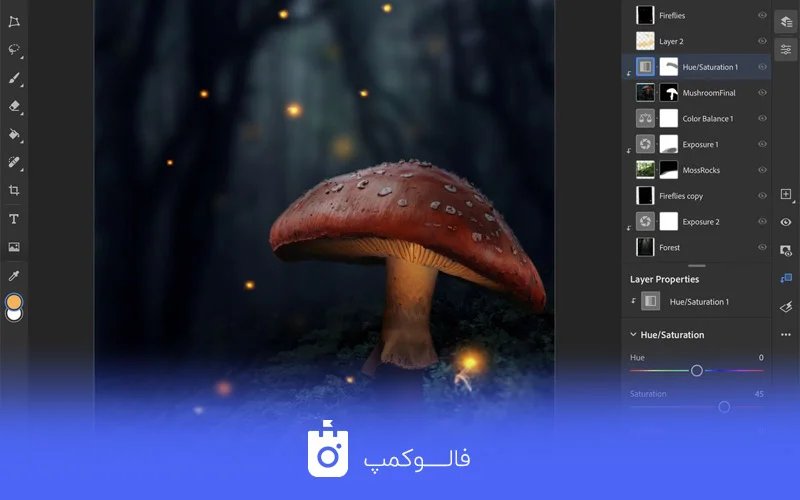The width and height of the screenshot is (800, 500).
Task: Click the "Exposure 1" layer name
Action: pyautogui.click(x=700, y=144)
